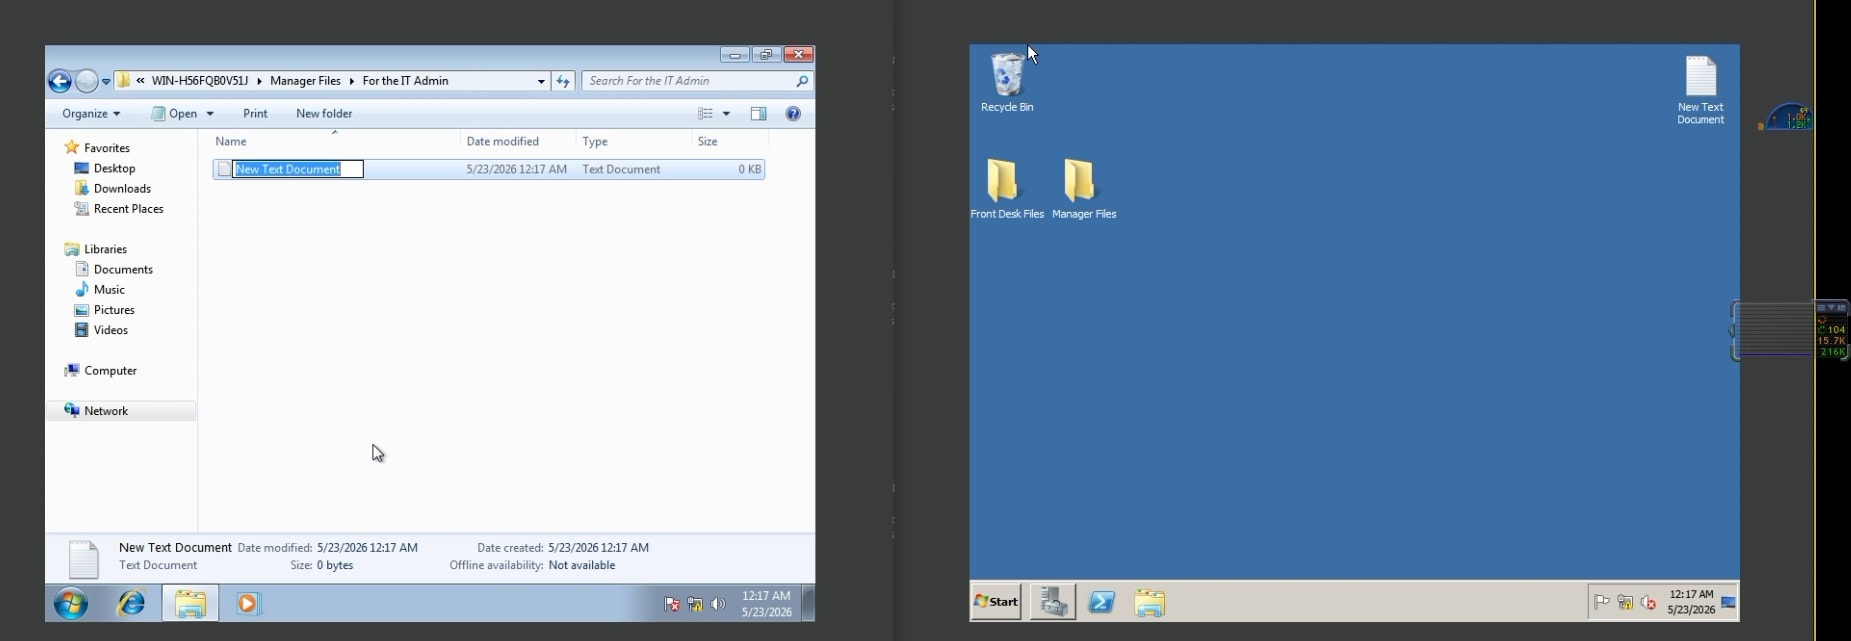Open Windows Explorer from server taskbar
The width and height of the screenshot is (1851, 641).
pyautogui.click(x=1149, y=602)
